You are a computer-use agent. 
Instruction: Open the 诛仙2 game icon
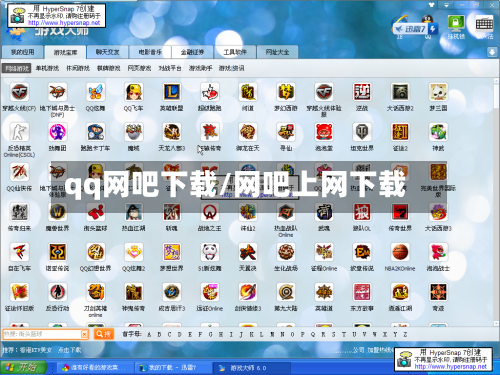[x=248, y=212]
